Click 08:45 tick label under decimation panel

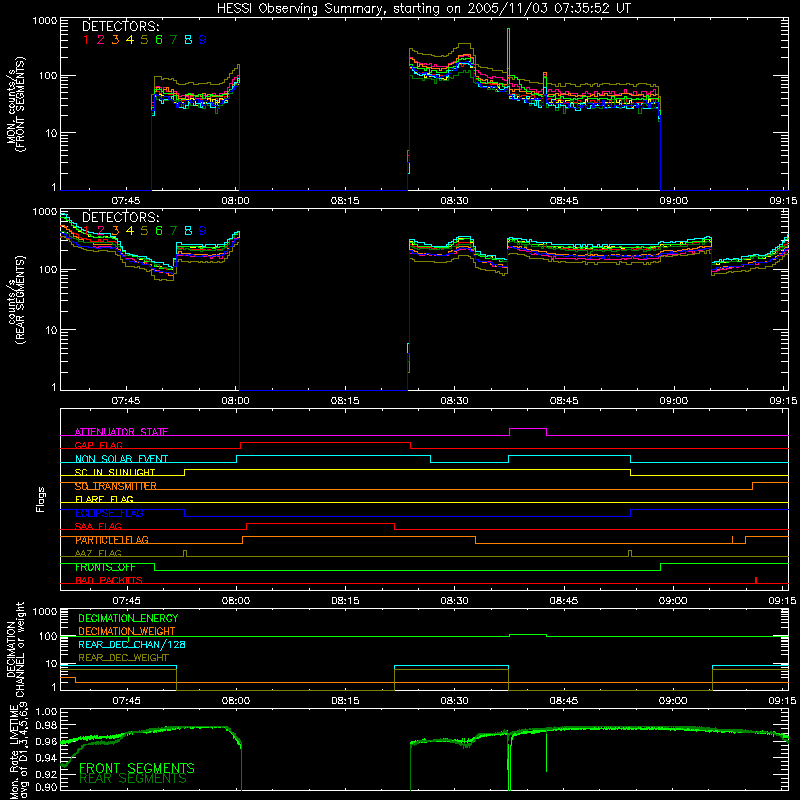pos(564,701)
